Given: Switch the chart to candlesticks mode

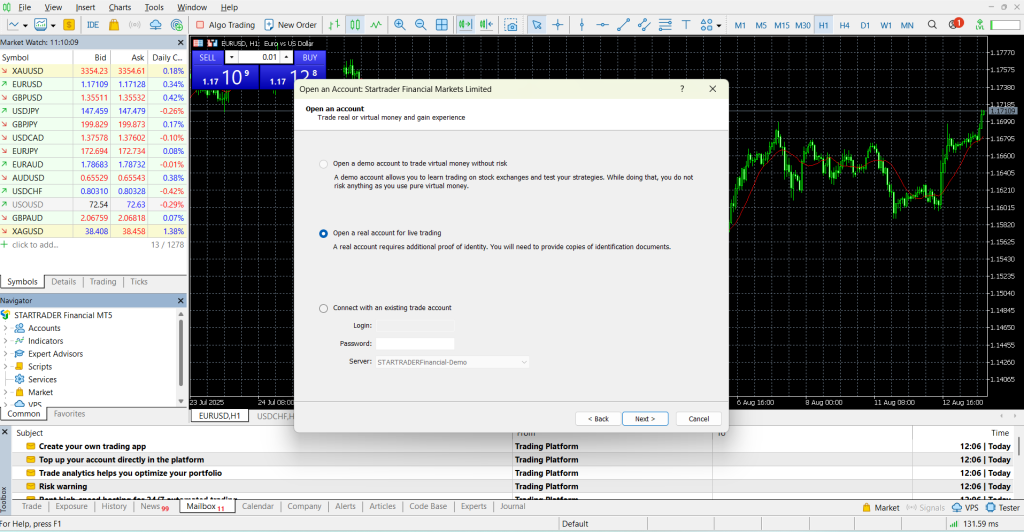Looking at the screenshot, I should (355, 25).
